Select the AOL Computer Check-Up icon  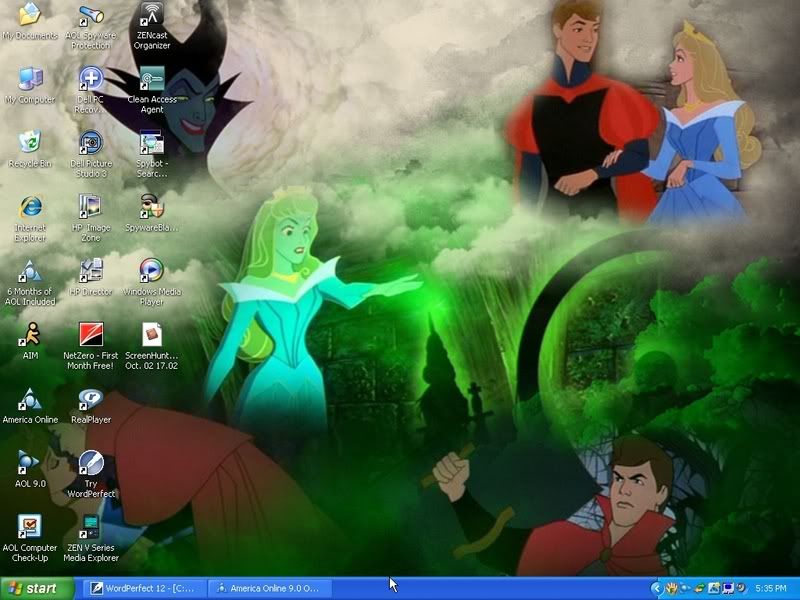30,527
